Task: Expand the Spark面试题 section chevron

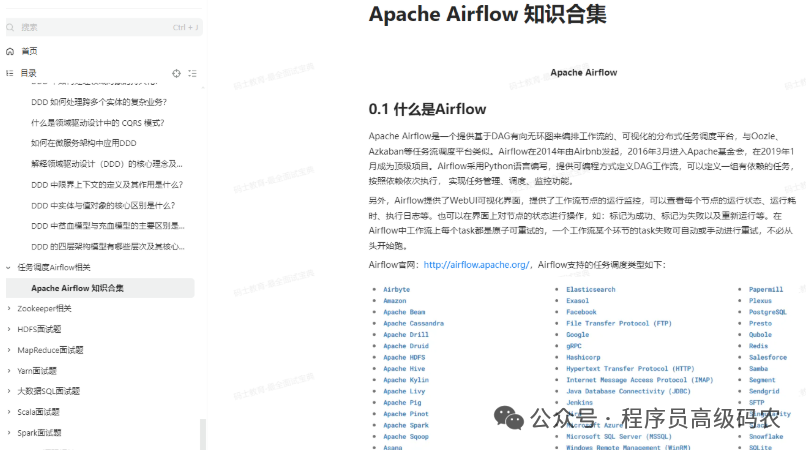Action: coord(8,433)
